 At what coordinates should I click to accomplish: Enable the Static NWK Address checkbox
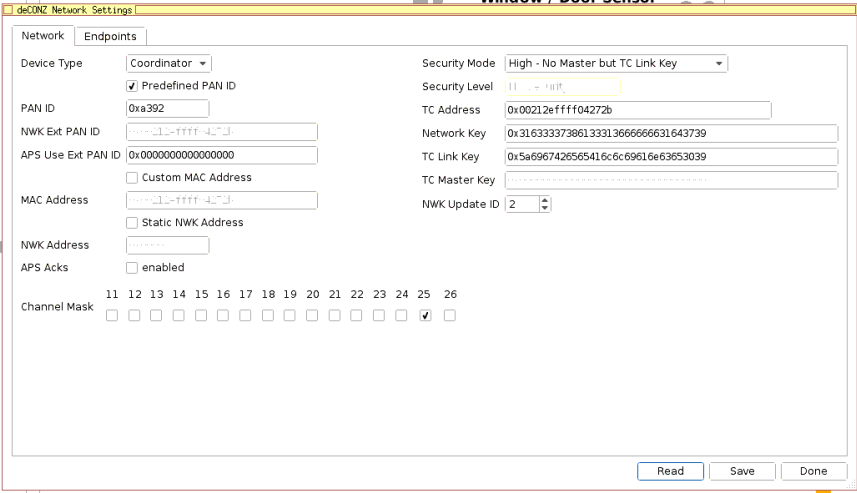[132, 222]
